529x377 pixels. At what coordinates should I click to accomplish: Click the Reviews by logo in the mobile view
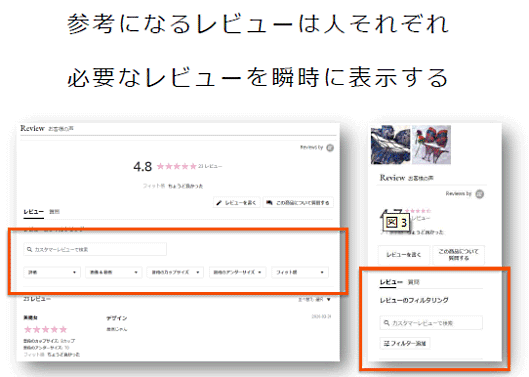479,194
